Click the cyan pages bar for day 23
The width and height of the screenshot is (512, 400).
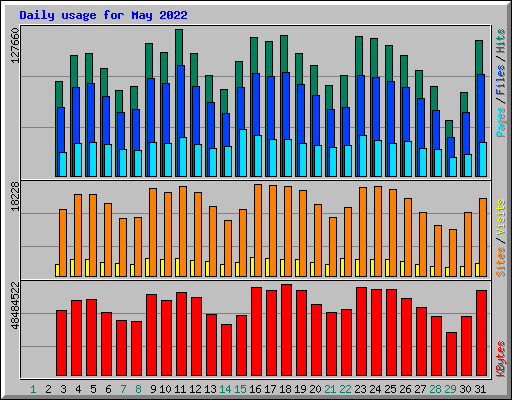pos(363,156)
